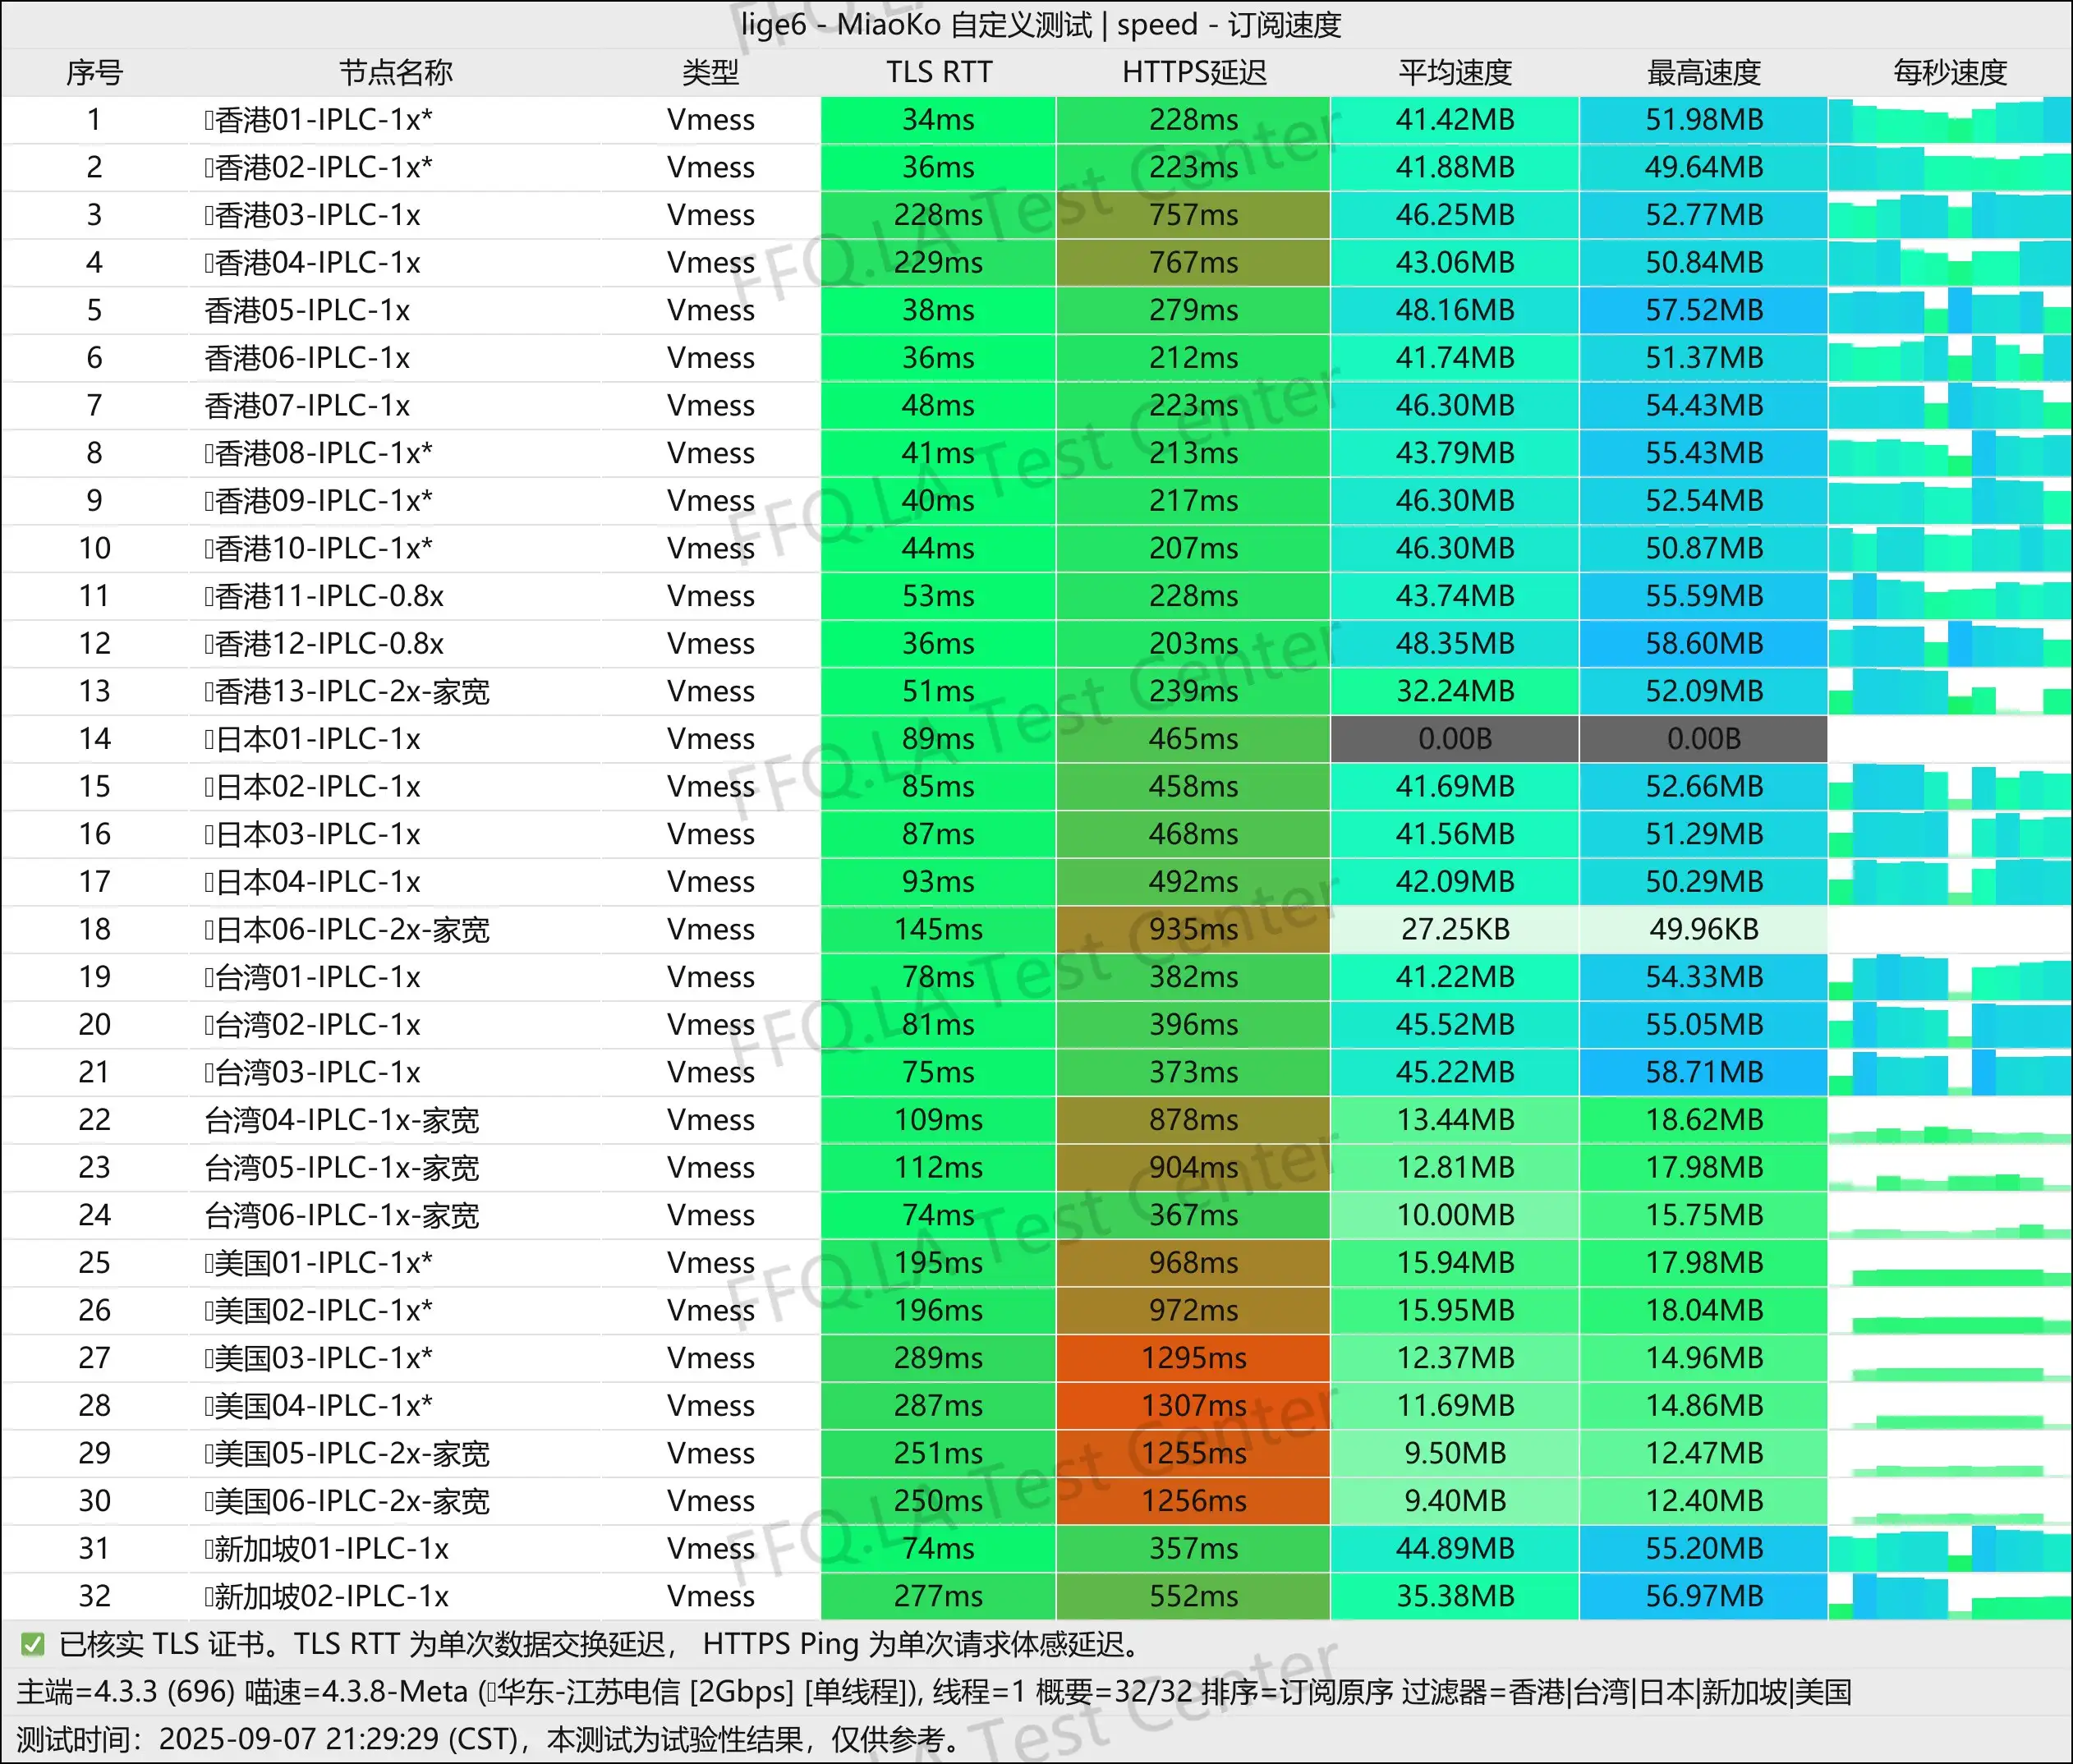Click the per-second speed chart for 台湾01
The width and height of the screenshot is (2073, 1764).
(x=1950, y=977)
